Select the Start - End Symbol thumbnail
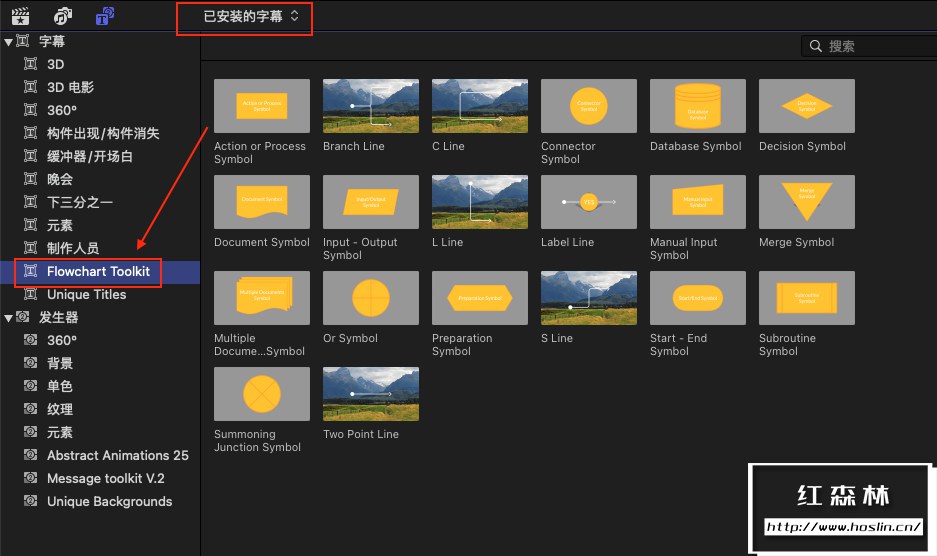The width and height of the screenshot is (937, 556). point(698,298)
